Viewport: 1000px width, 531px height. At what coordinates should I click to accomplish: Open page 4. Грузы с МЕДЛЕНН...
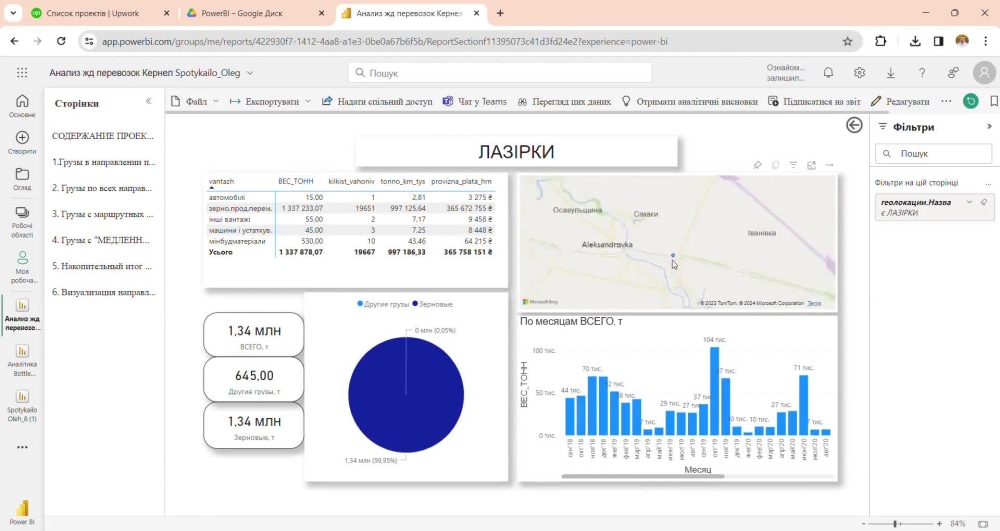(101, 240)
